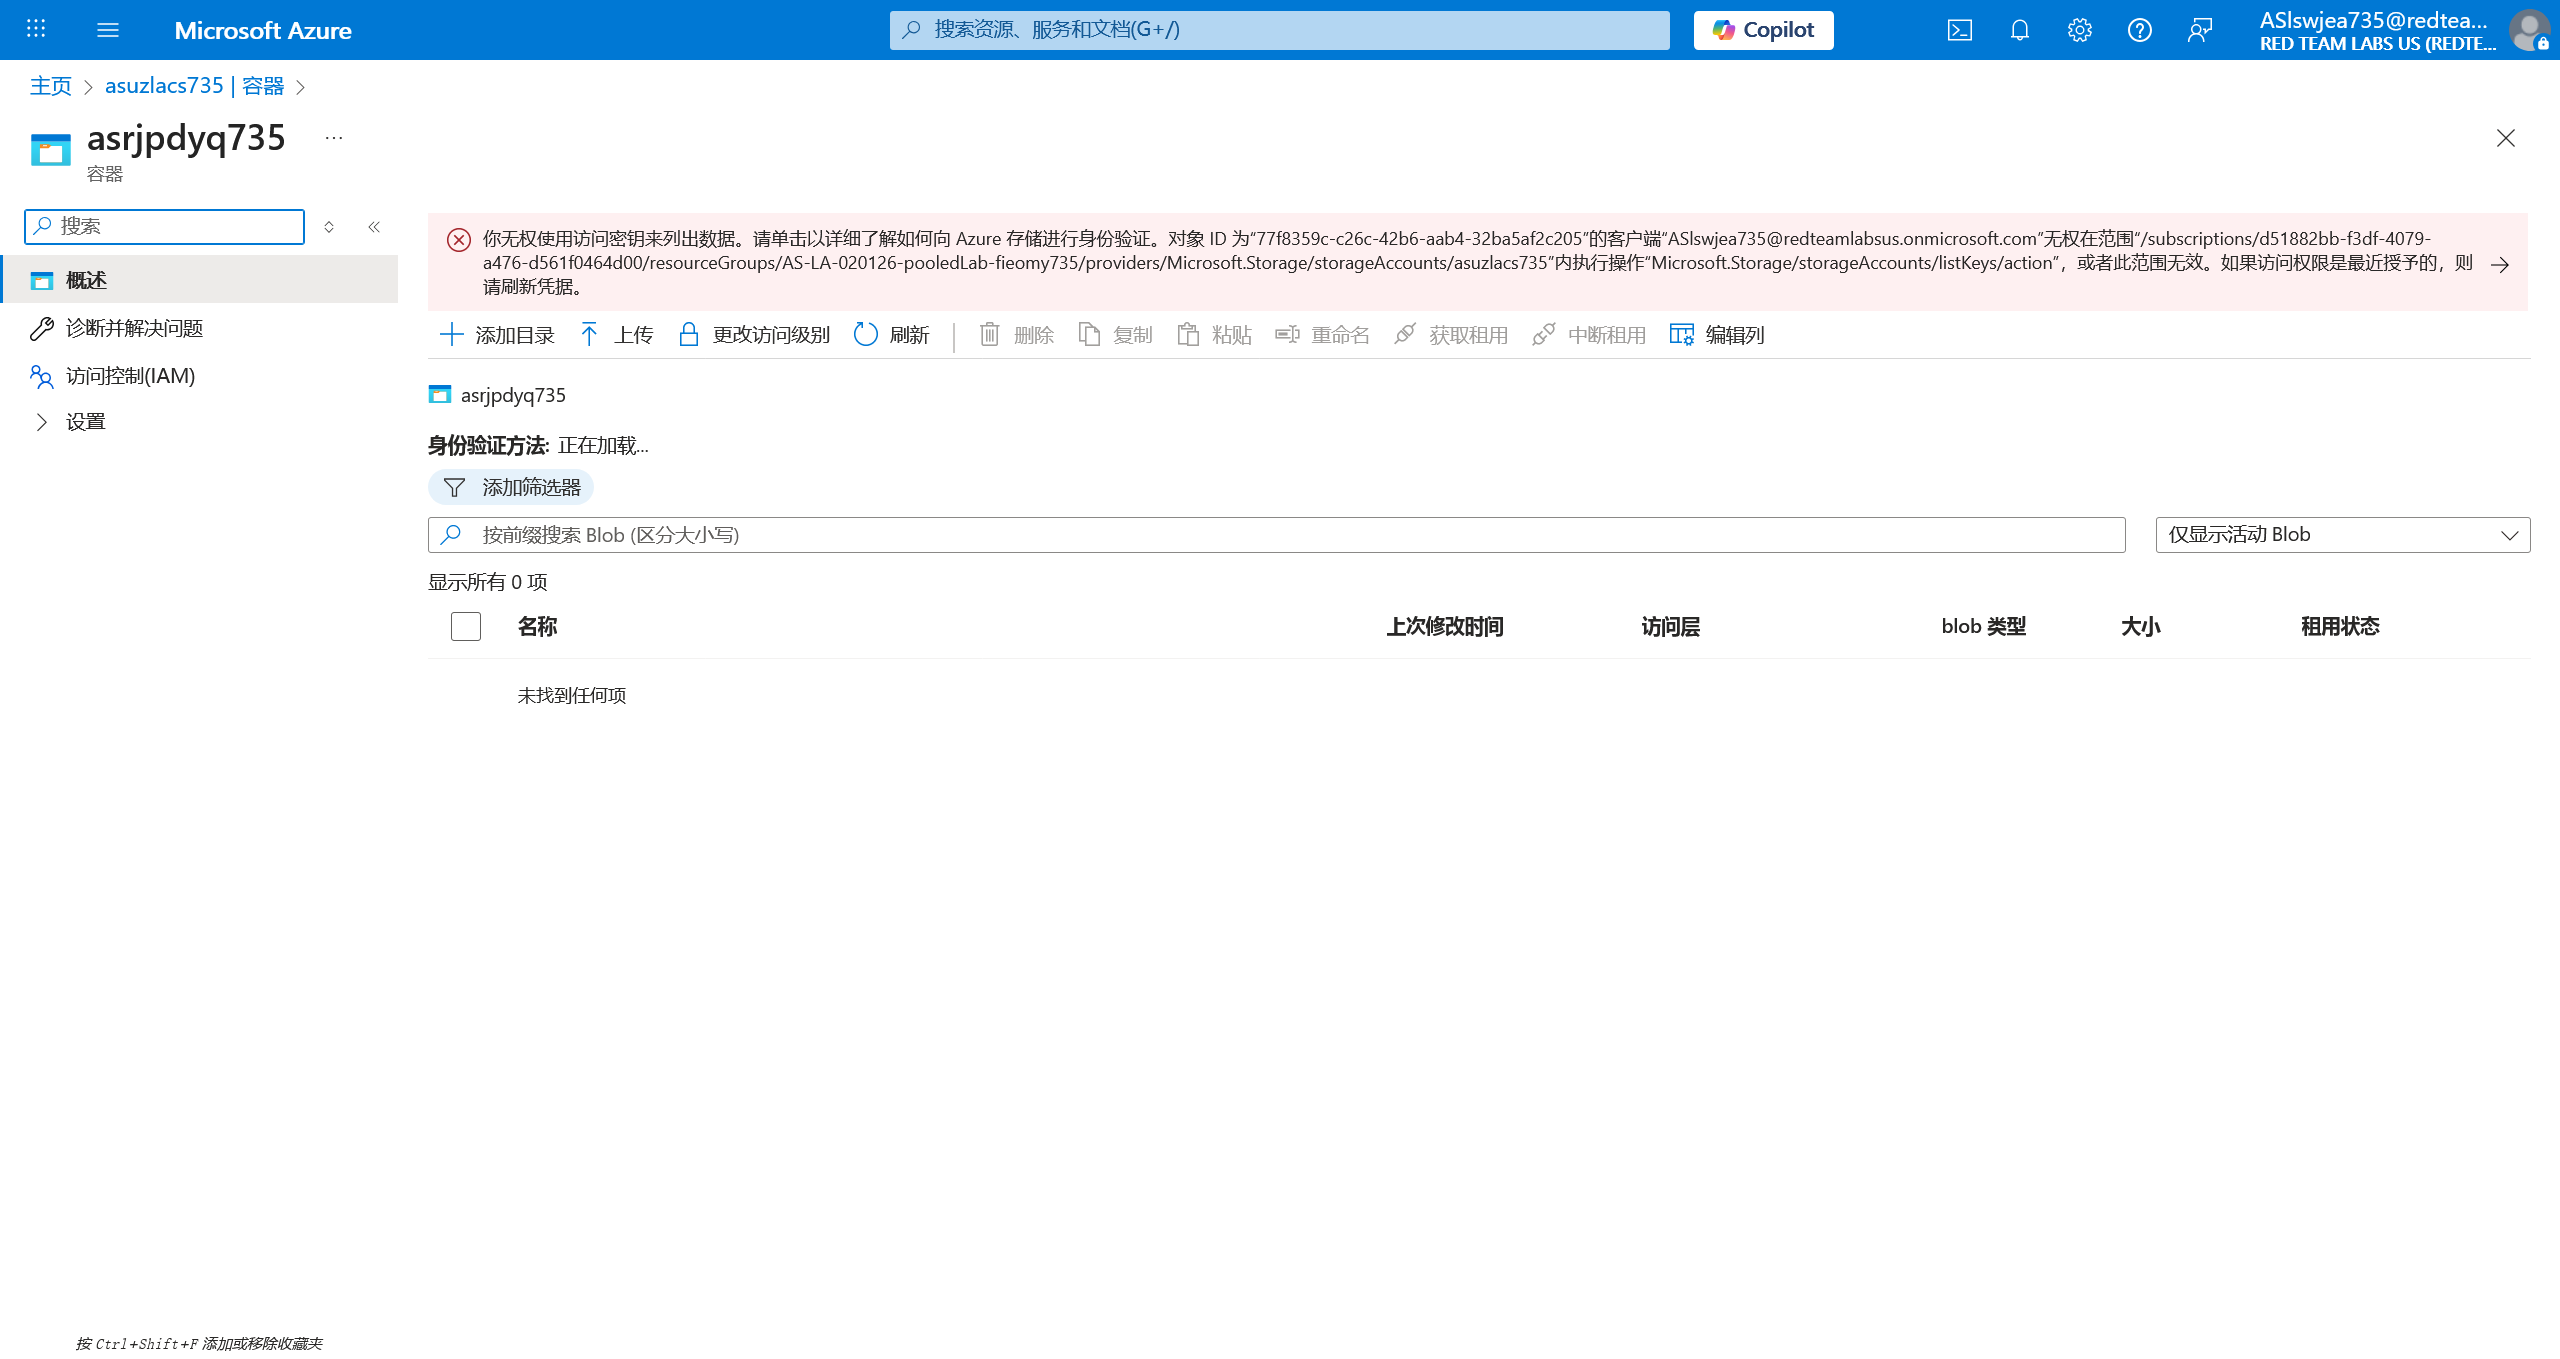
Task: Click the Copilot button
Action: pos(1763,30)
